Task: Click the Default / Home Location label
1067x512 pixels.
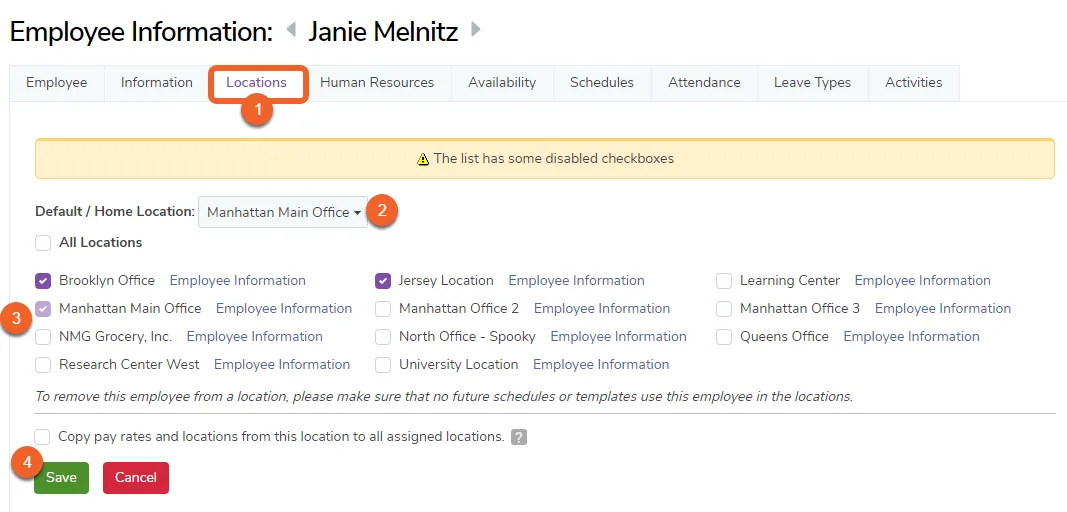Action: click(115, 212)
